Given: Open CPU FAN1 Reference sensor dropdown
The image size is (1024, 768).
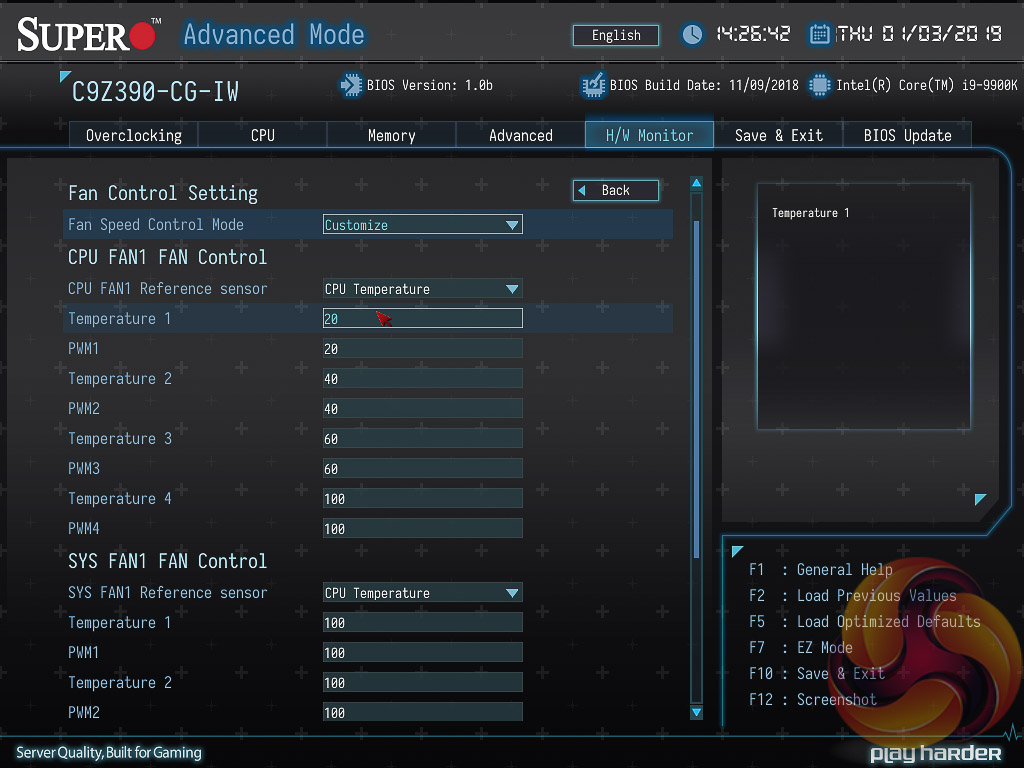Looking at the screenshot, I should [423, 289].
